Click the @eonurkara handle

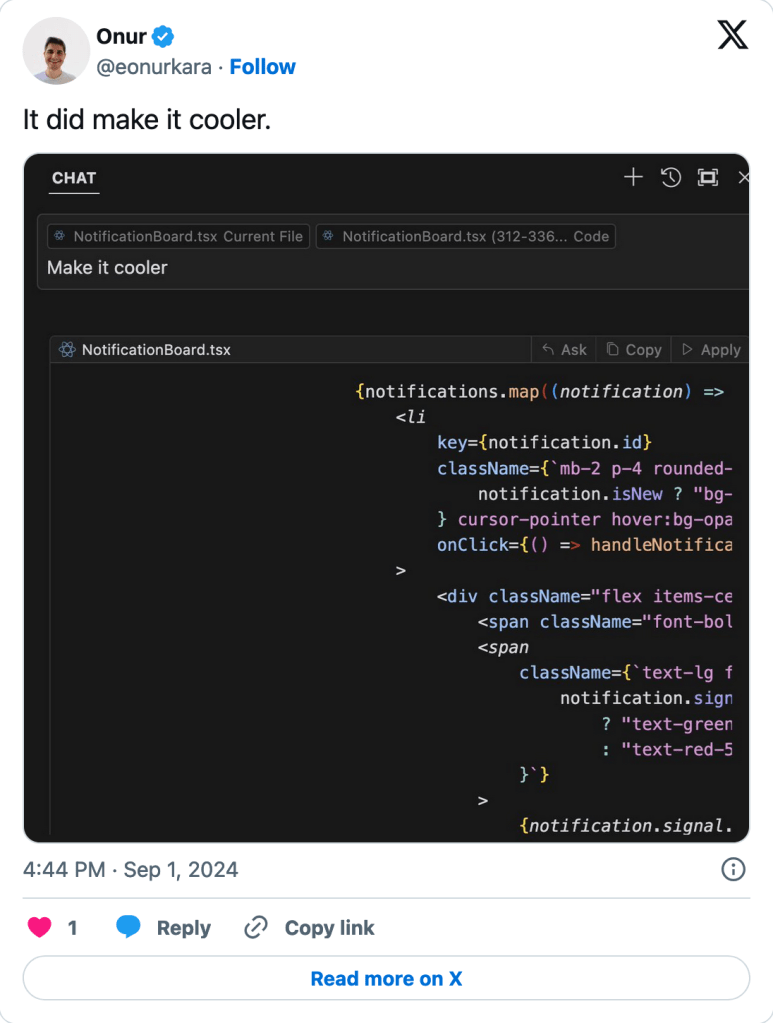154,67
